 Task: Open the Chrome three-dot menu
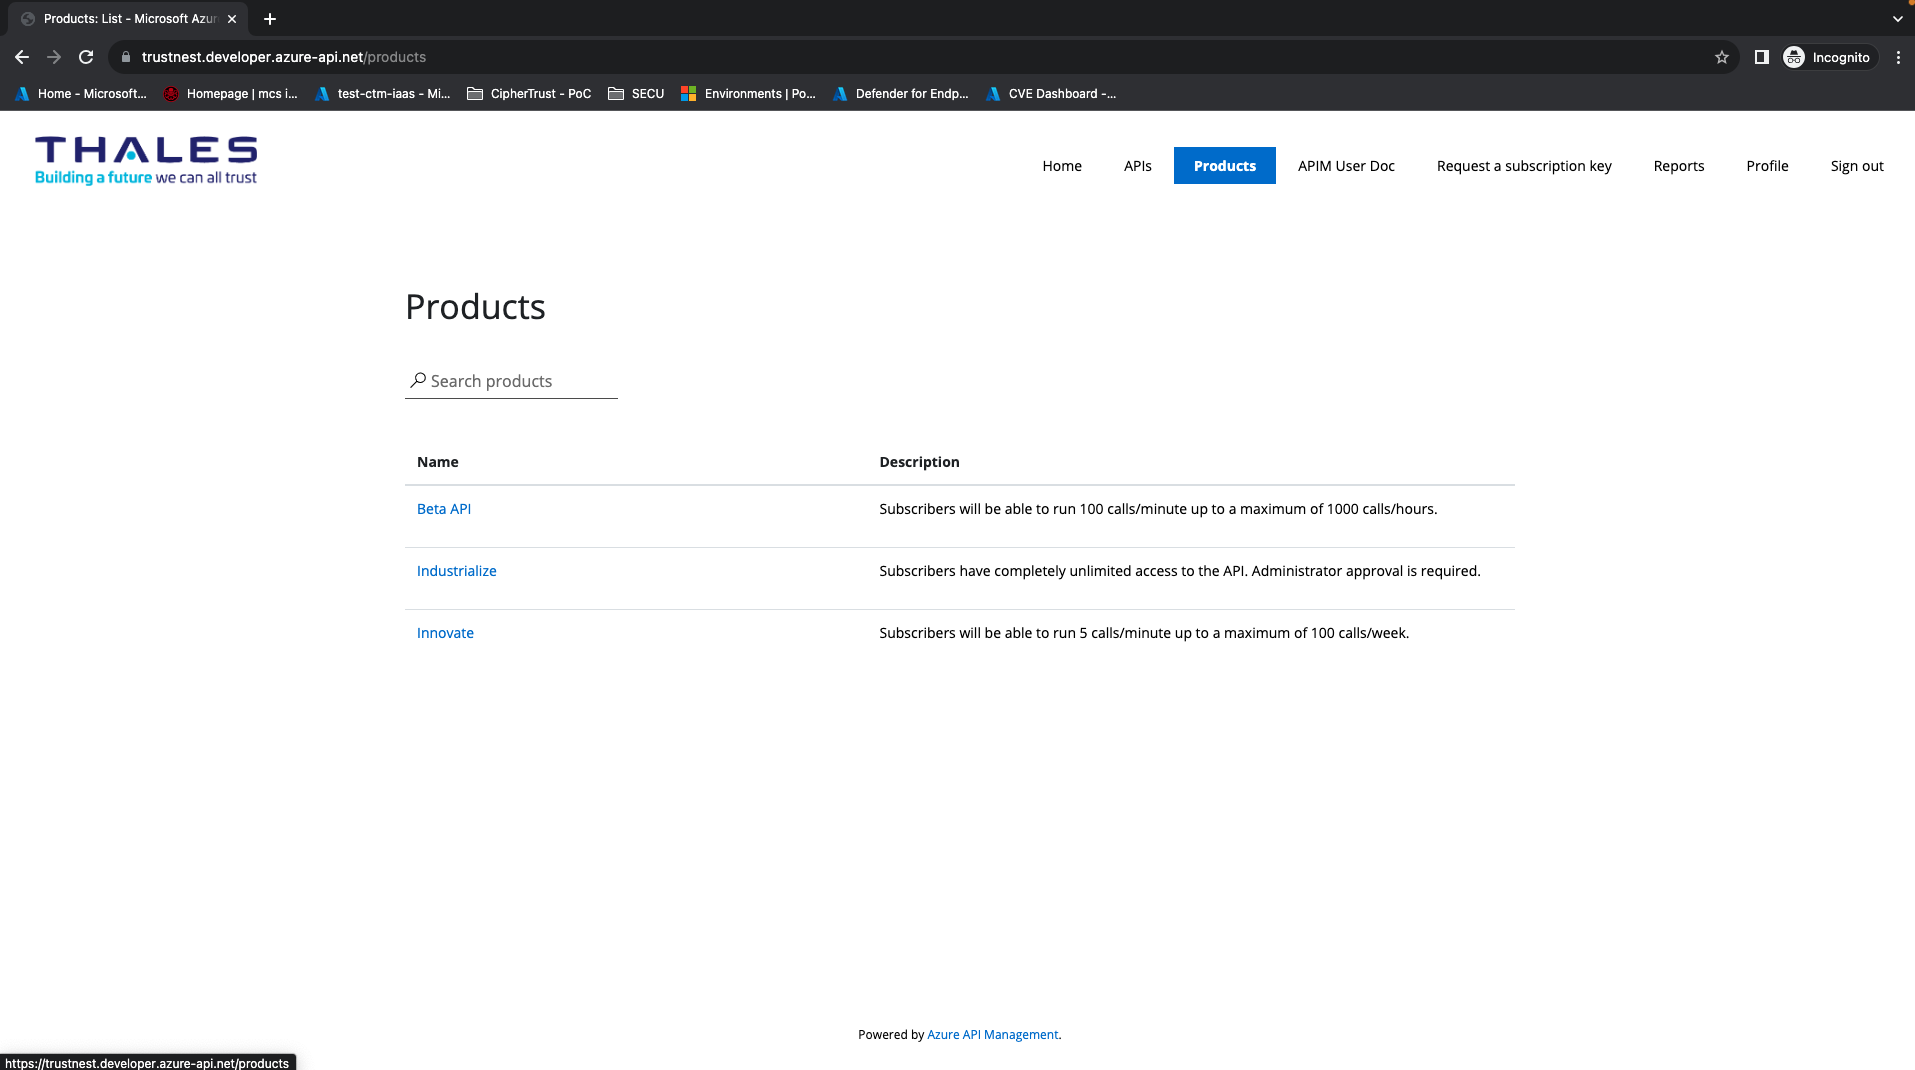coord(1898,57)
